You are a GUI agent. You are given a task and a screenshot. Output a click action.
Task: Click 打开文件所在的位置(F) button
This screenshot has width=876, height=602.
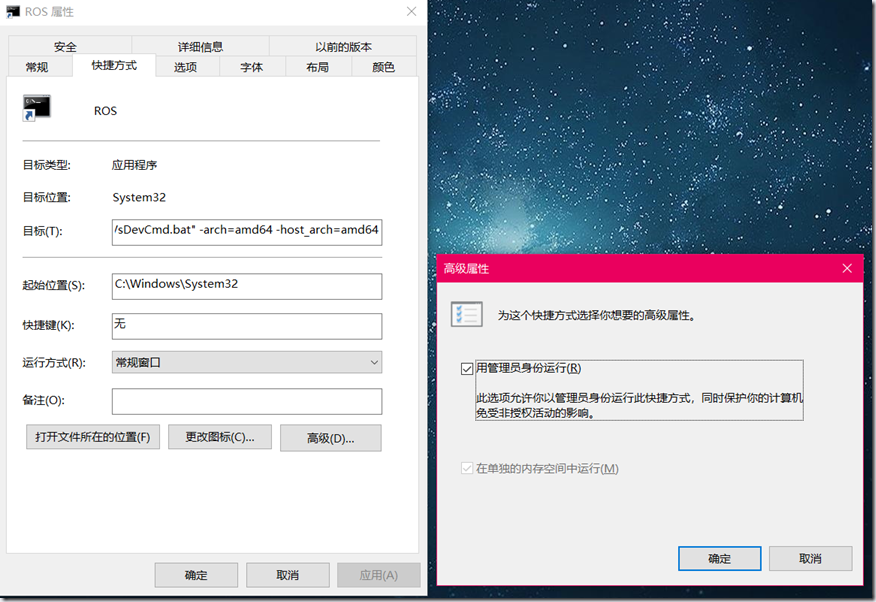click(x=93, y=437)
